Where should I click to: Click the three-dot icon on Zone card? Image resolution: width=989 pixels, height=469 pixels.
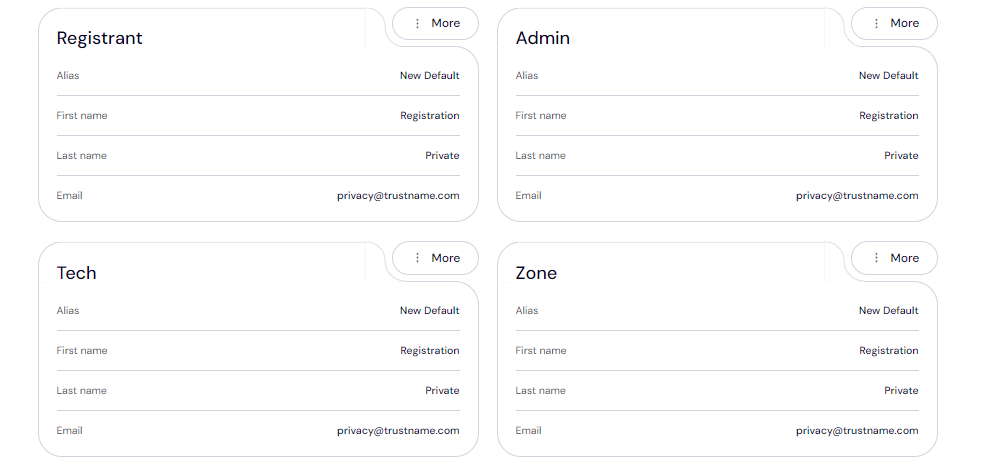(x=876, y=258)
